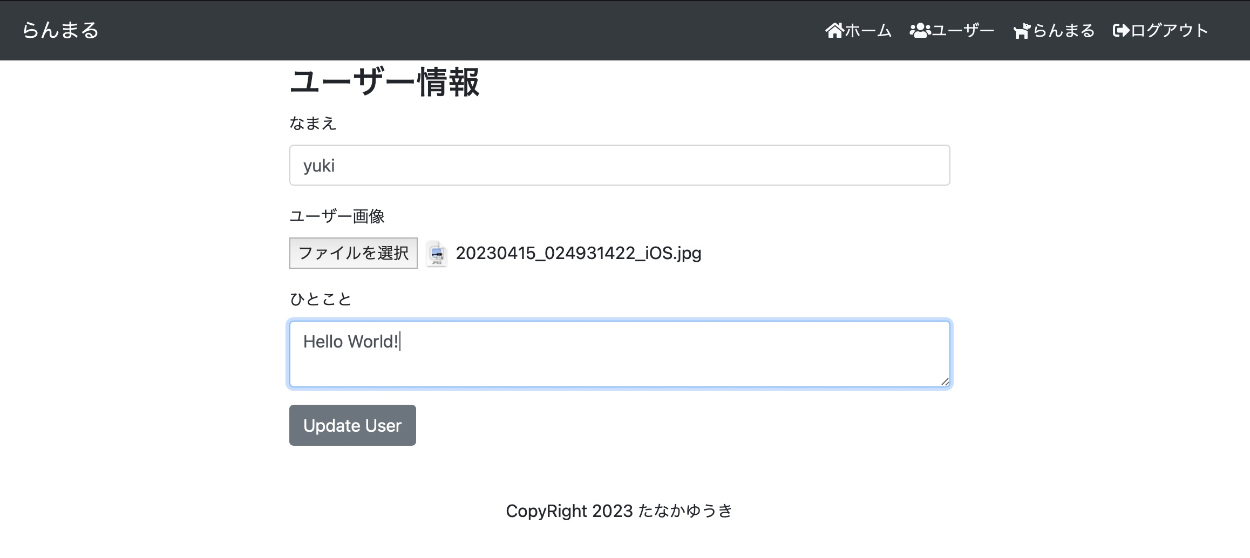Click the dog icon in navbar

click(1021, 31)
